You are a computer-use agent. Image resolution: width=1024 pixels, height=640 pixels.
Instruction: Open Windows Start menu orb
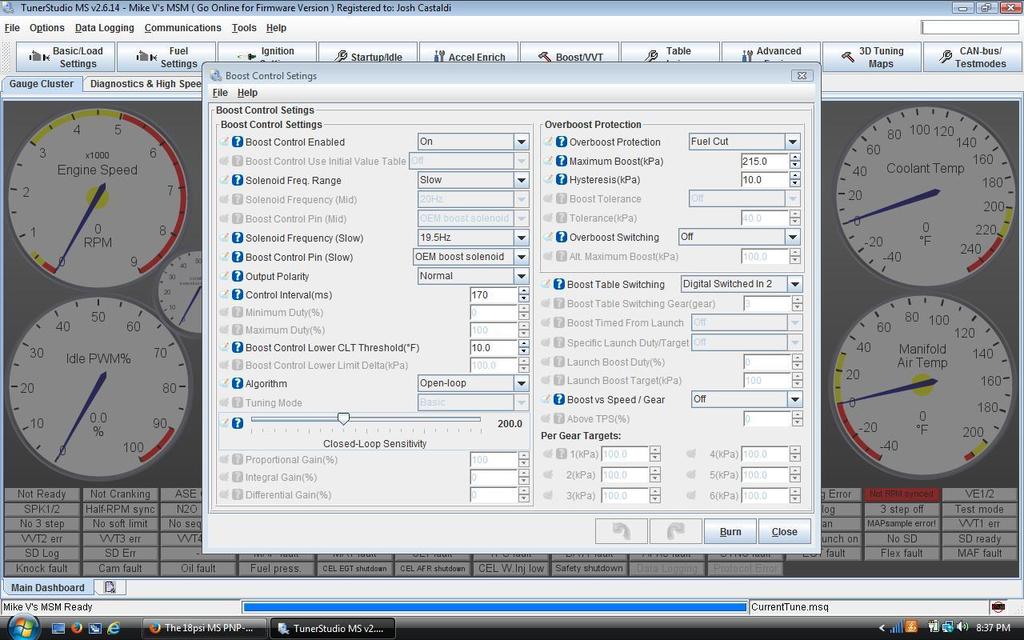[x=22, y=627]
